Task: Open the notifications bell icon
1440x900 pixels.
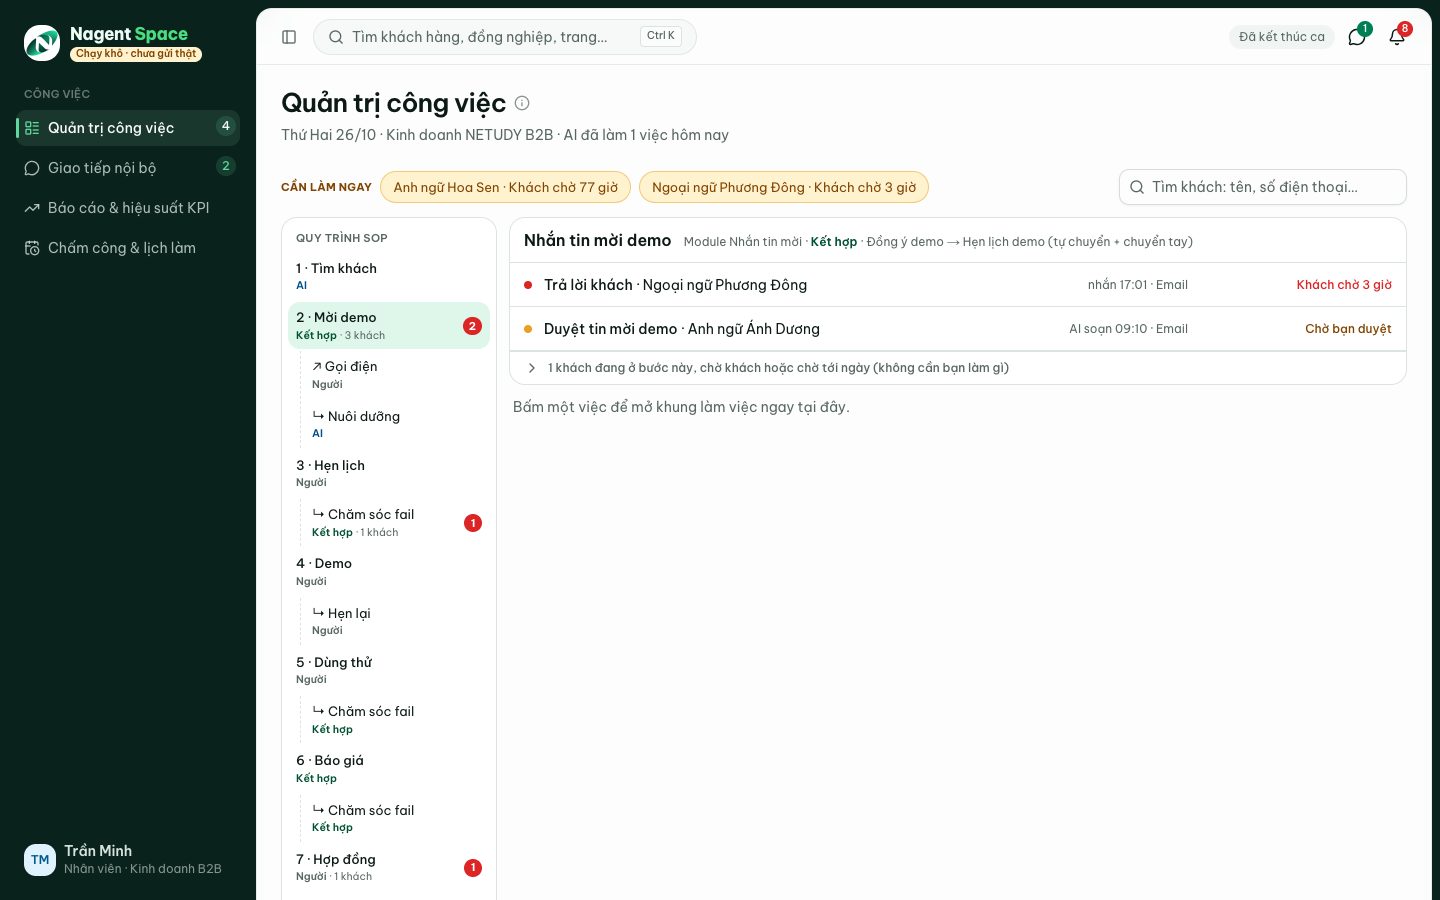Action: [1397, 37]
